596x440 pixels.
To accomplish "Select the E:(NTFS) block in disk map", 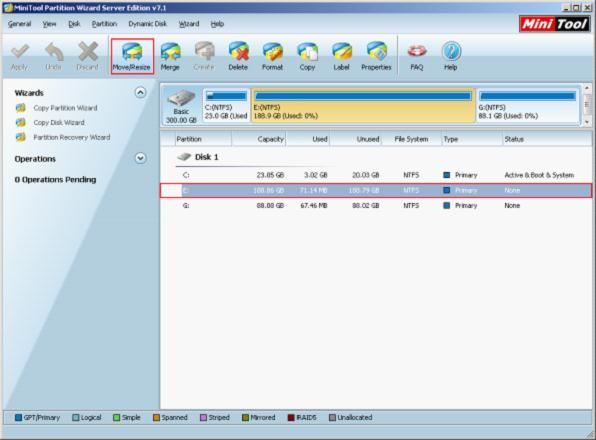I will pos(363,105).
